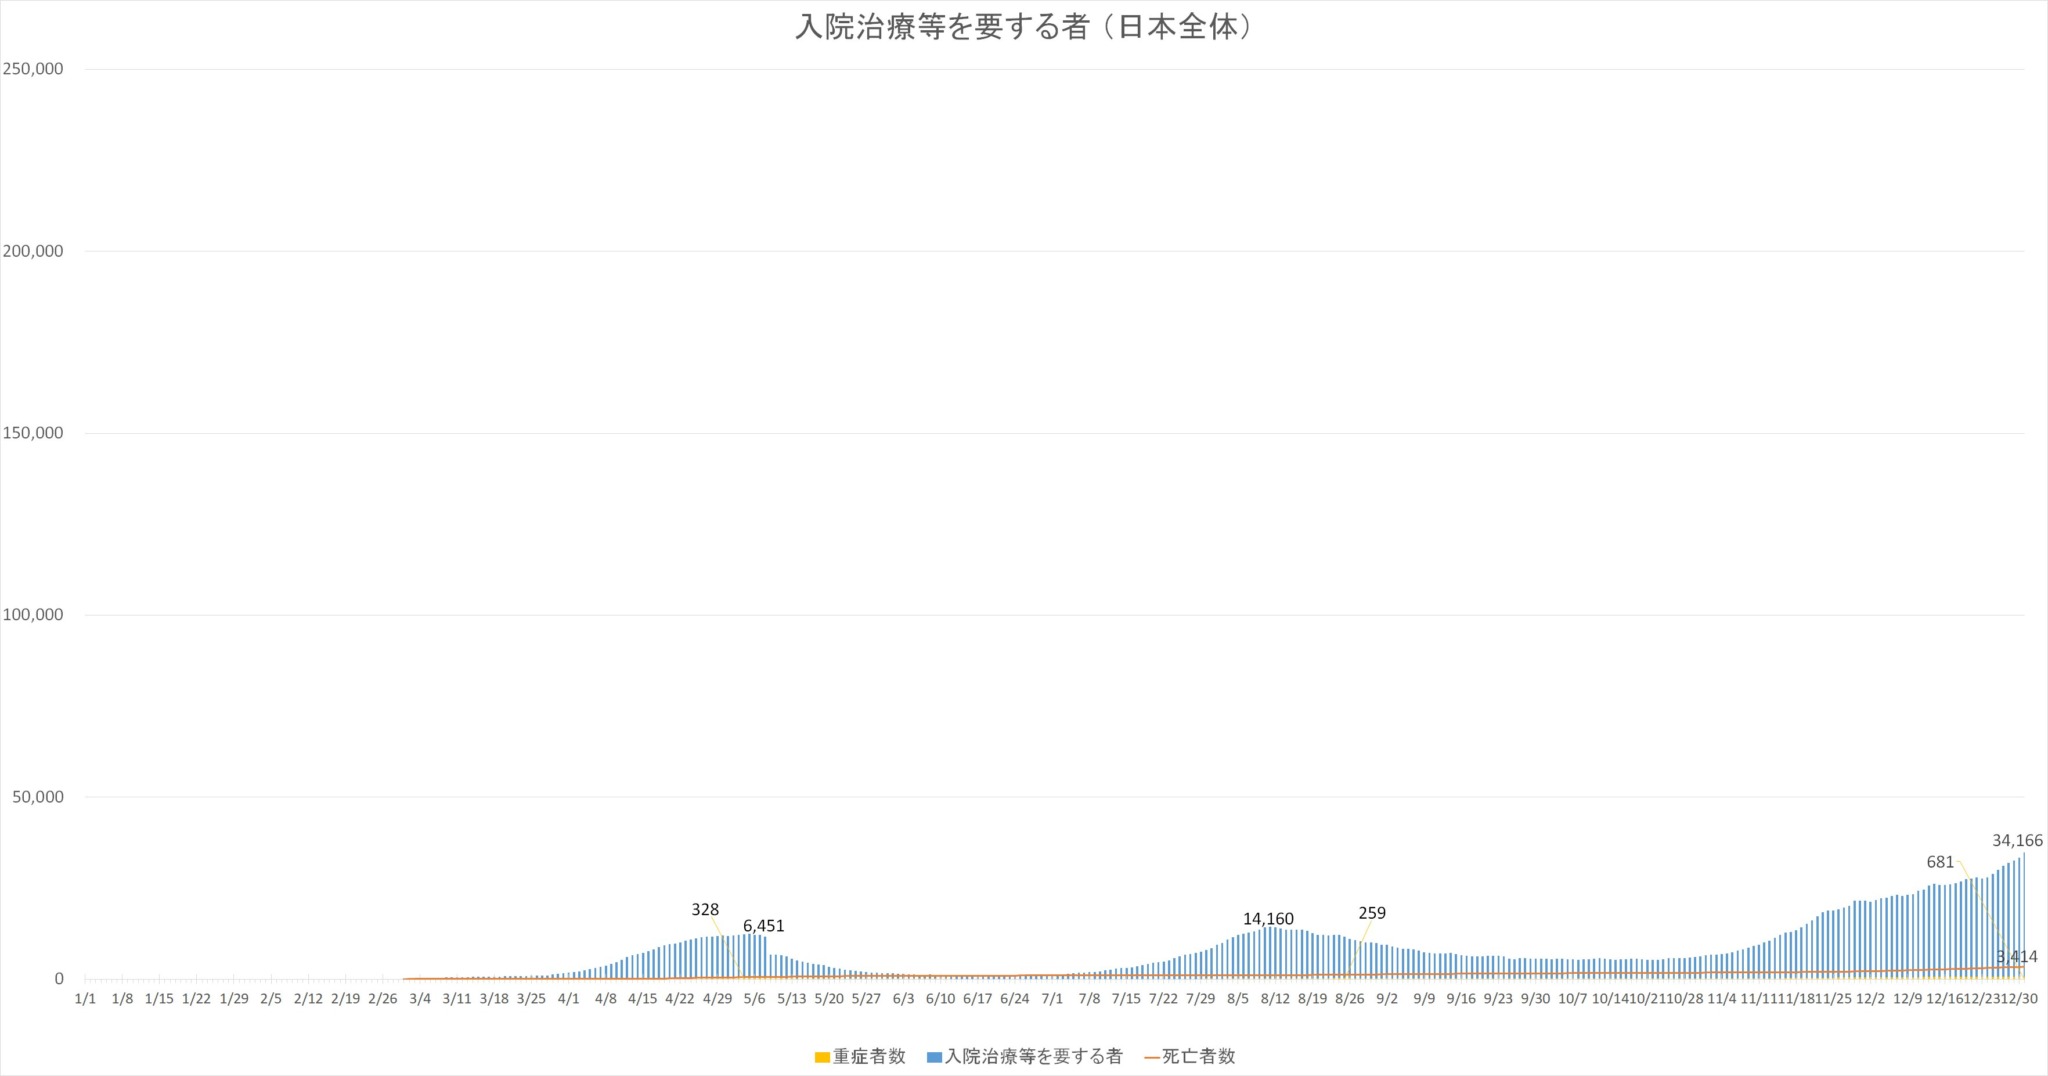This screenshot has width=2048, height=1076.
Task: Click the 100,000 y-axis label
Action: pyautogui.click(x=33, y=615)
